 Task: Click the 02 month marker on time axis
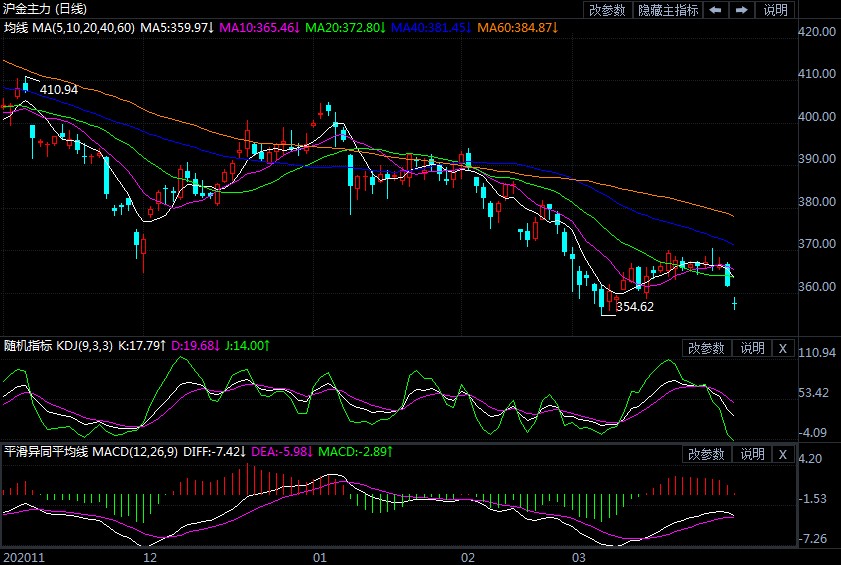point(468,557)
